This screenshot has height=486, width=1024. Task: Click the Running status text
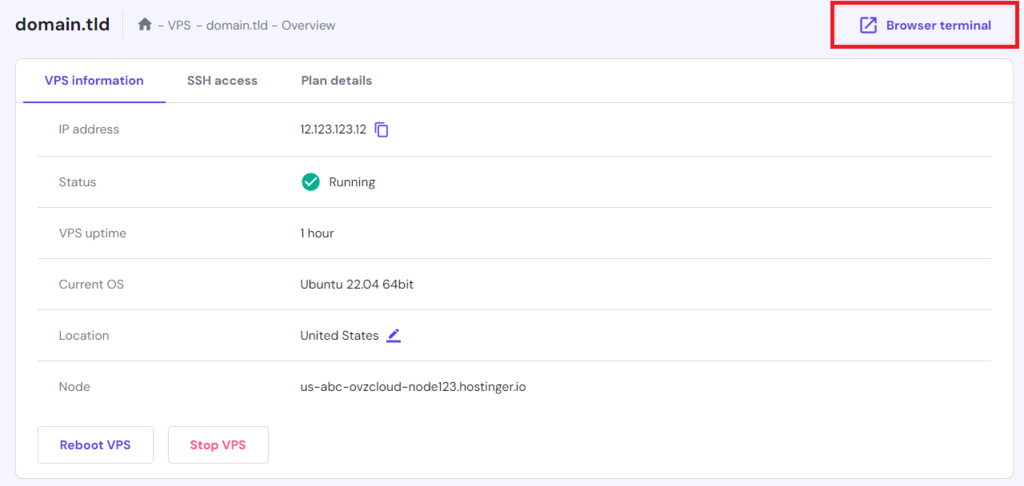click(x=352, y=182)
